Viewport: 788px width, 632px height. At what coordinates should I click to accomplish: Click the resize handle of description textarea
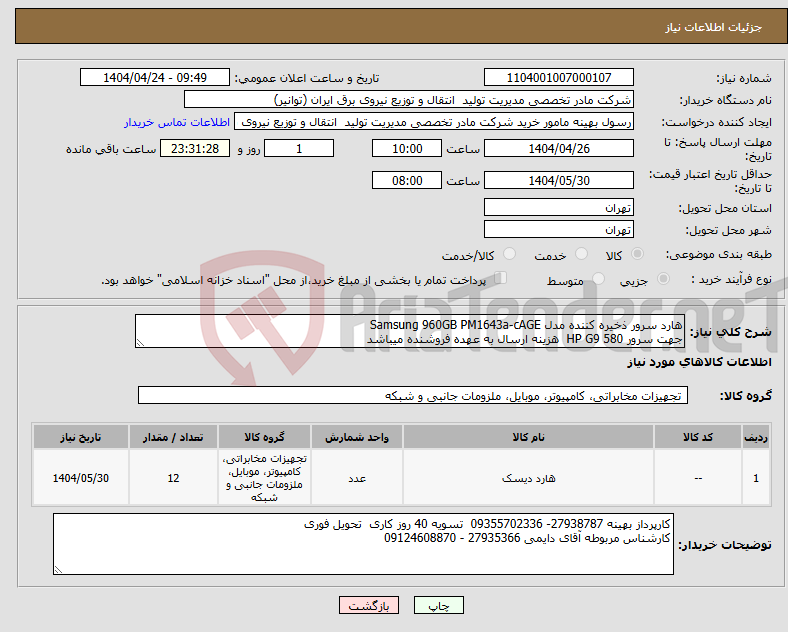[x=140, y=343]
